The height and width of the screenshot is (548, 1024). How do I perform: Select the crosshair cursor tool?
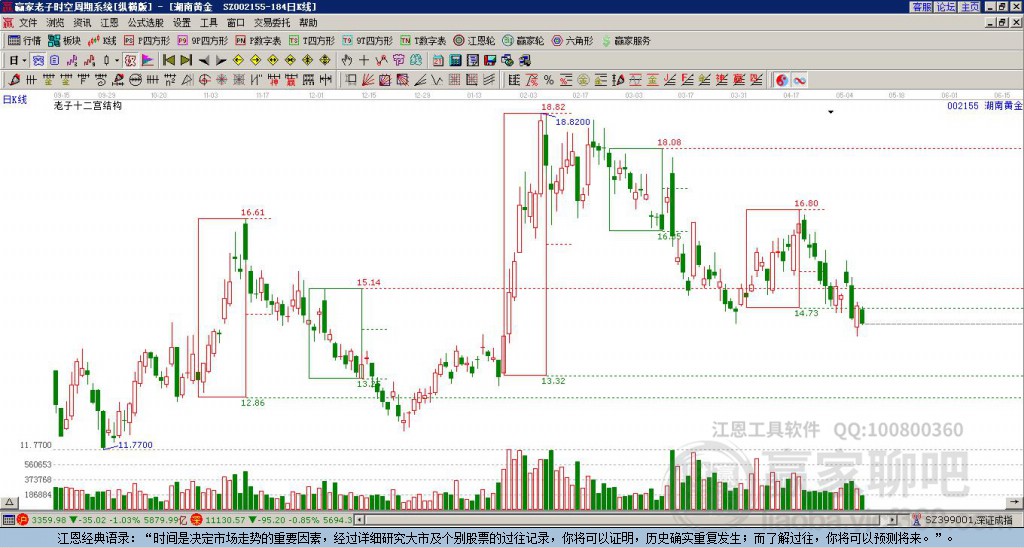pos(364,61)
